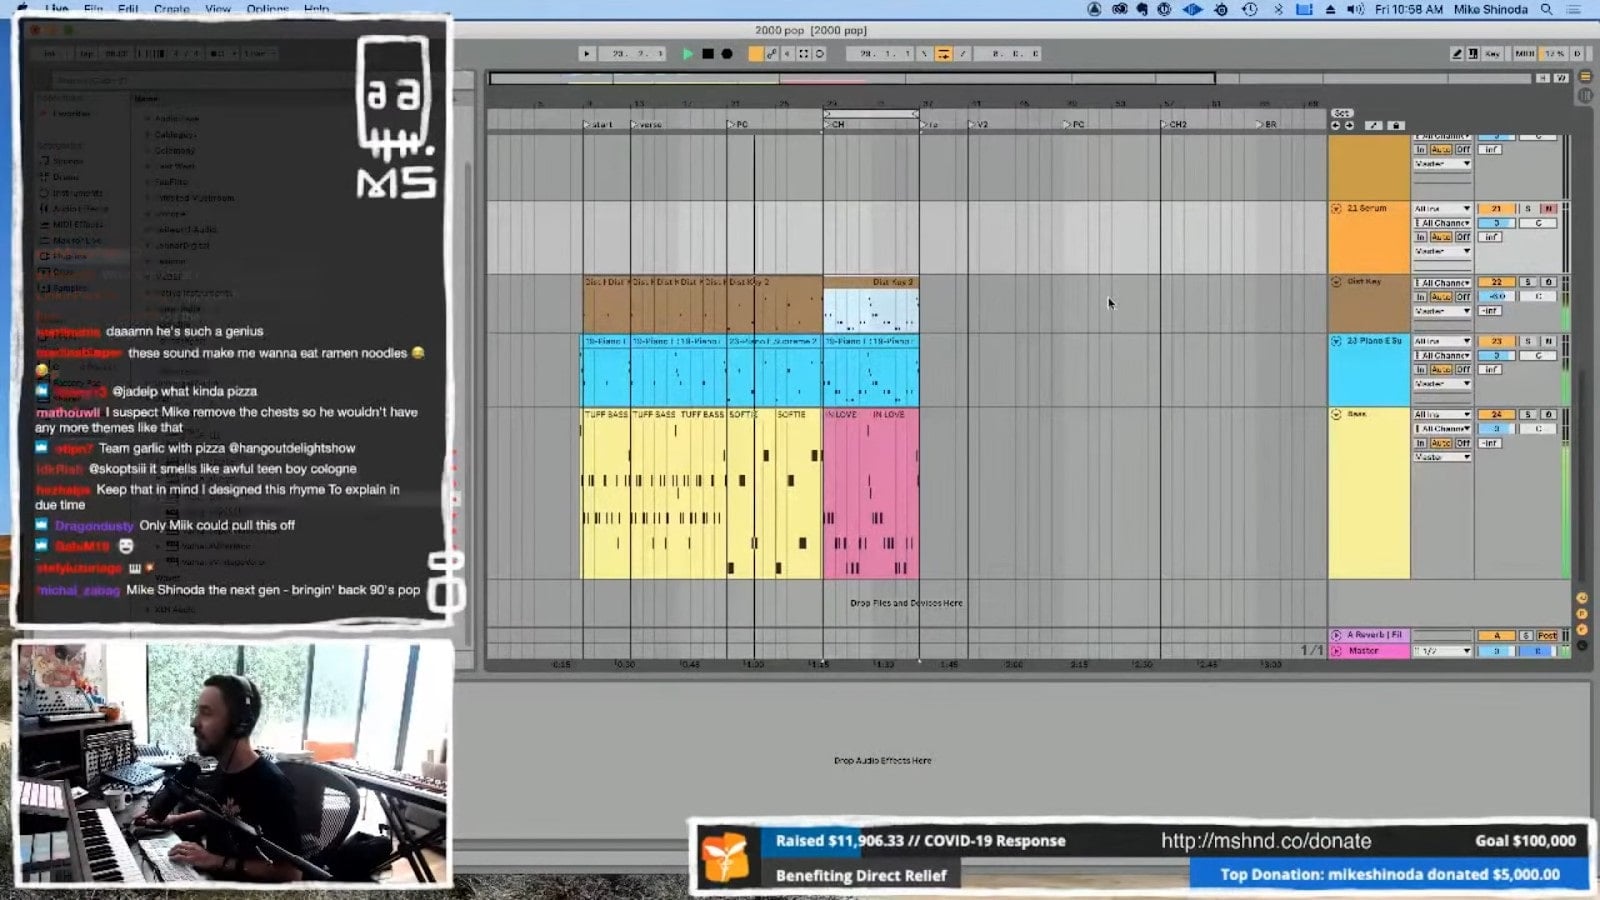Click the macOS Spotlight search icon
This screenshot has height=900, width=1600.
pyautogui.click(x=1546, y=9)
